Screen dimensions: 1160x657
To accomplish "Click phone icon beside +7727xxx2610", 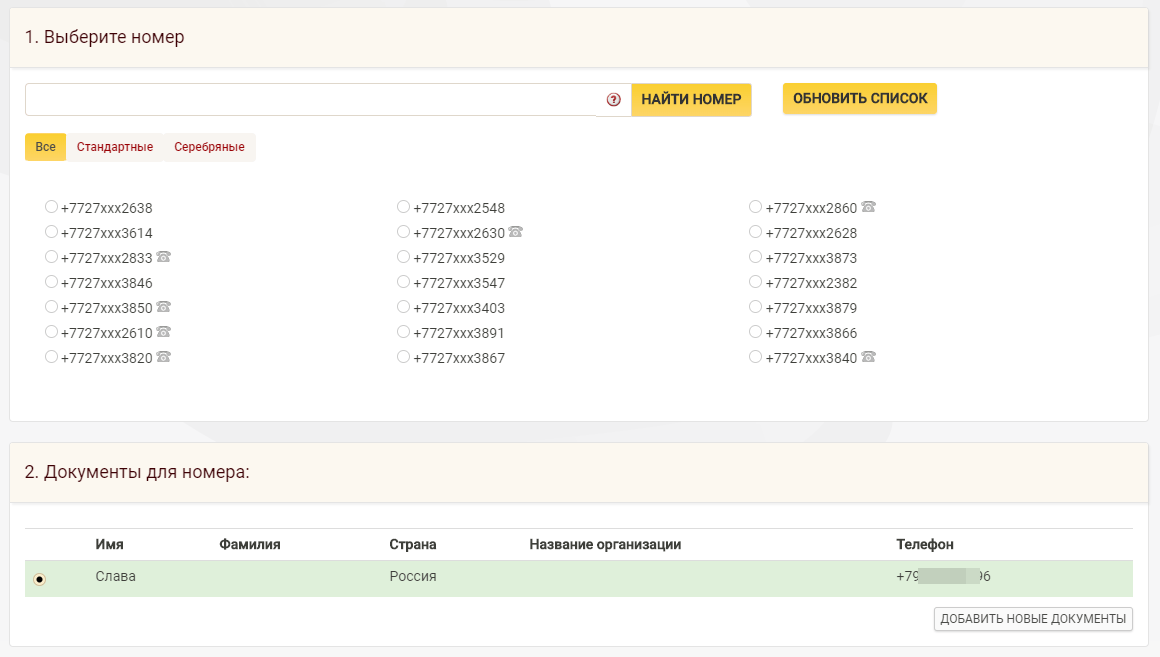I will [x=163, y=331].
